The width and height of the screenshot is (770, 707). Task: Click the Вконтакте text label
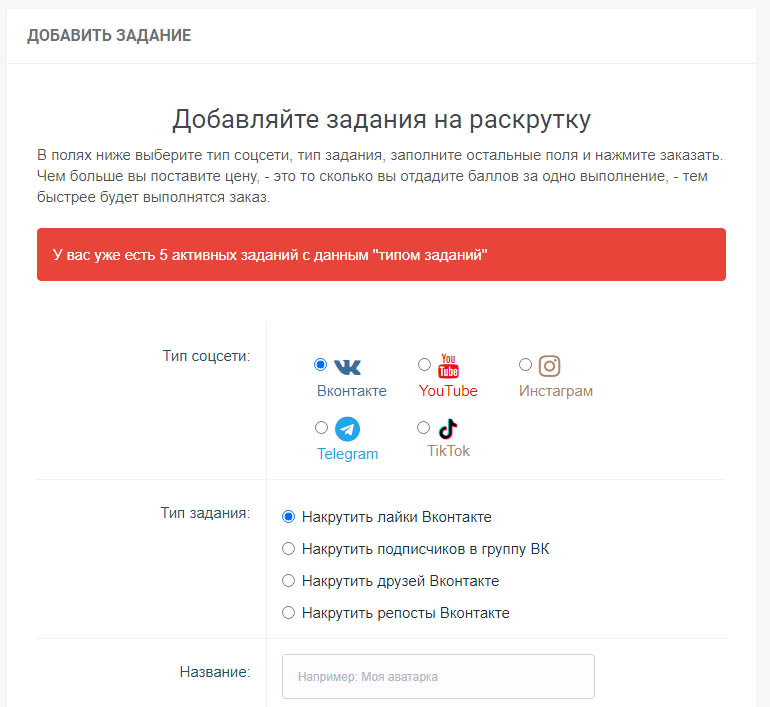(351, 391)
